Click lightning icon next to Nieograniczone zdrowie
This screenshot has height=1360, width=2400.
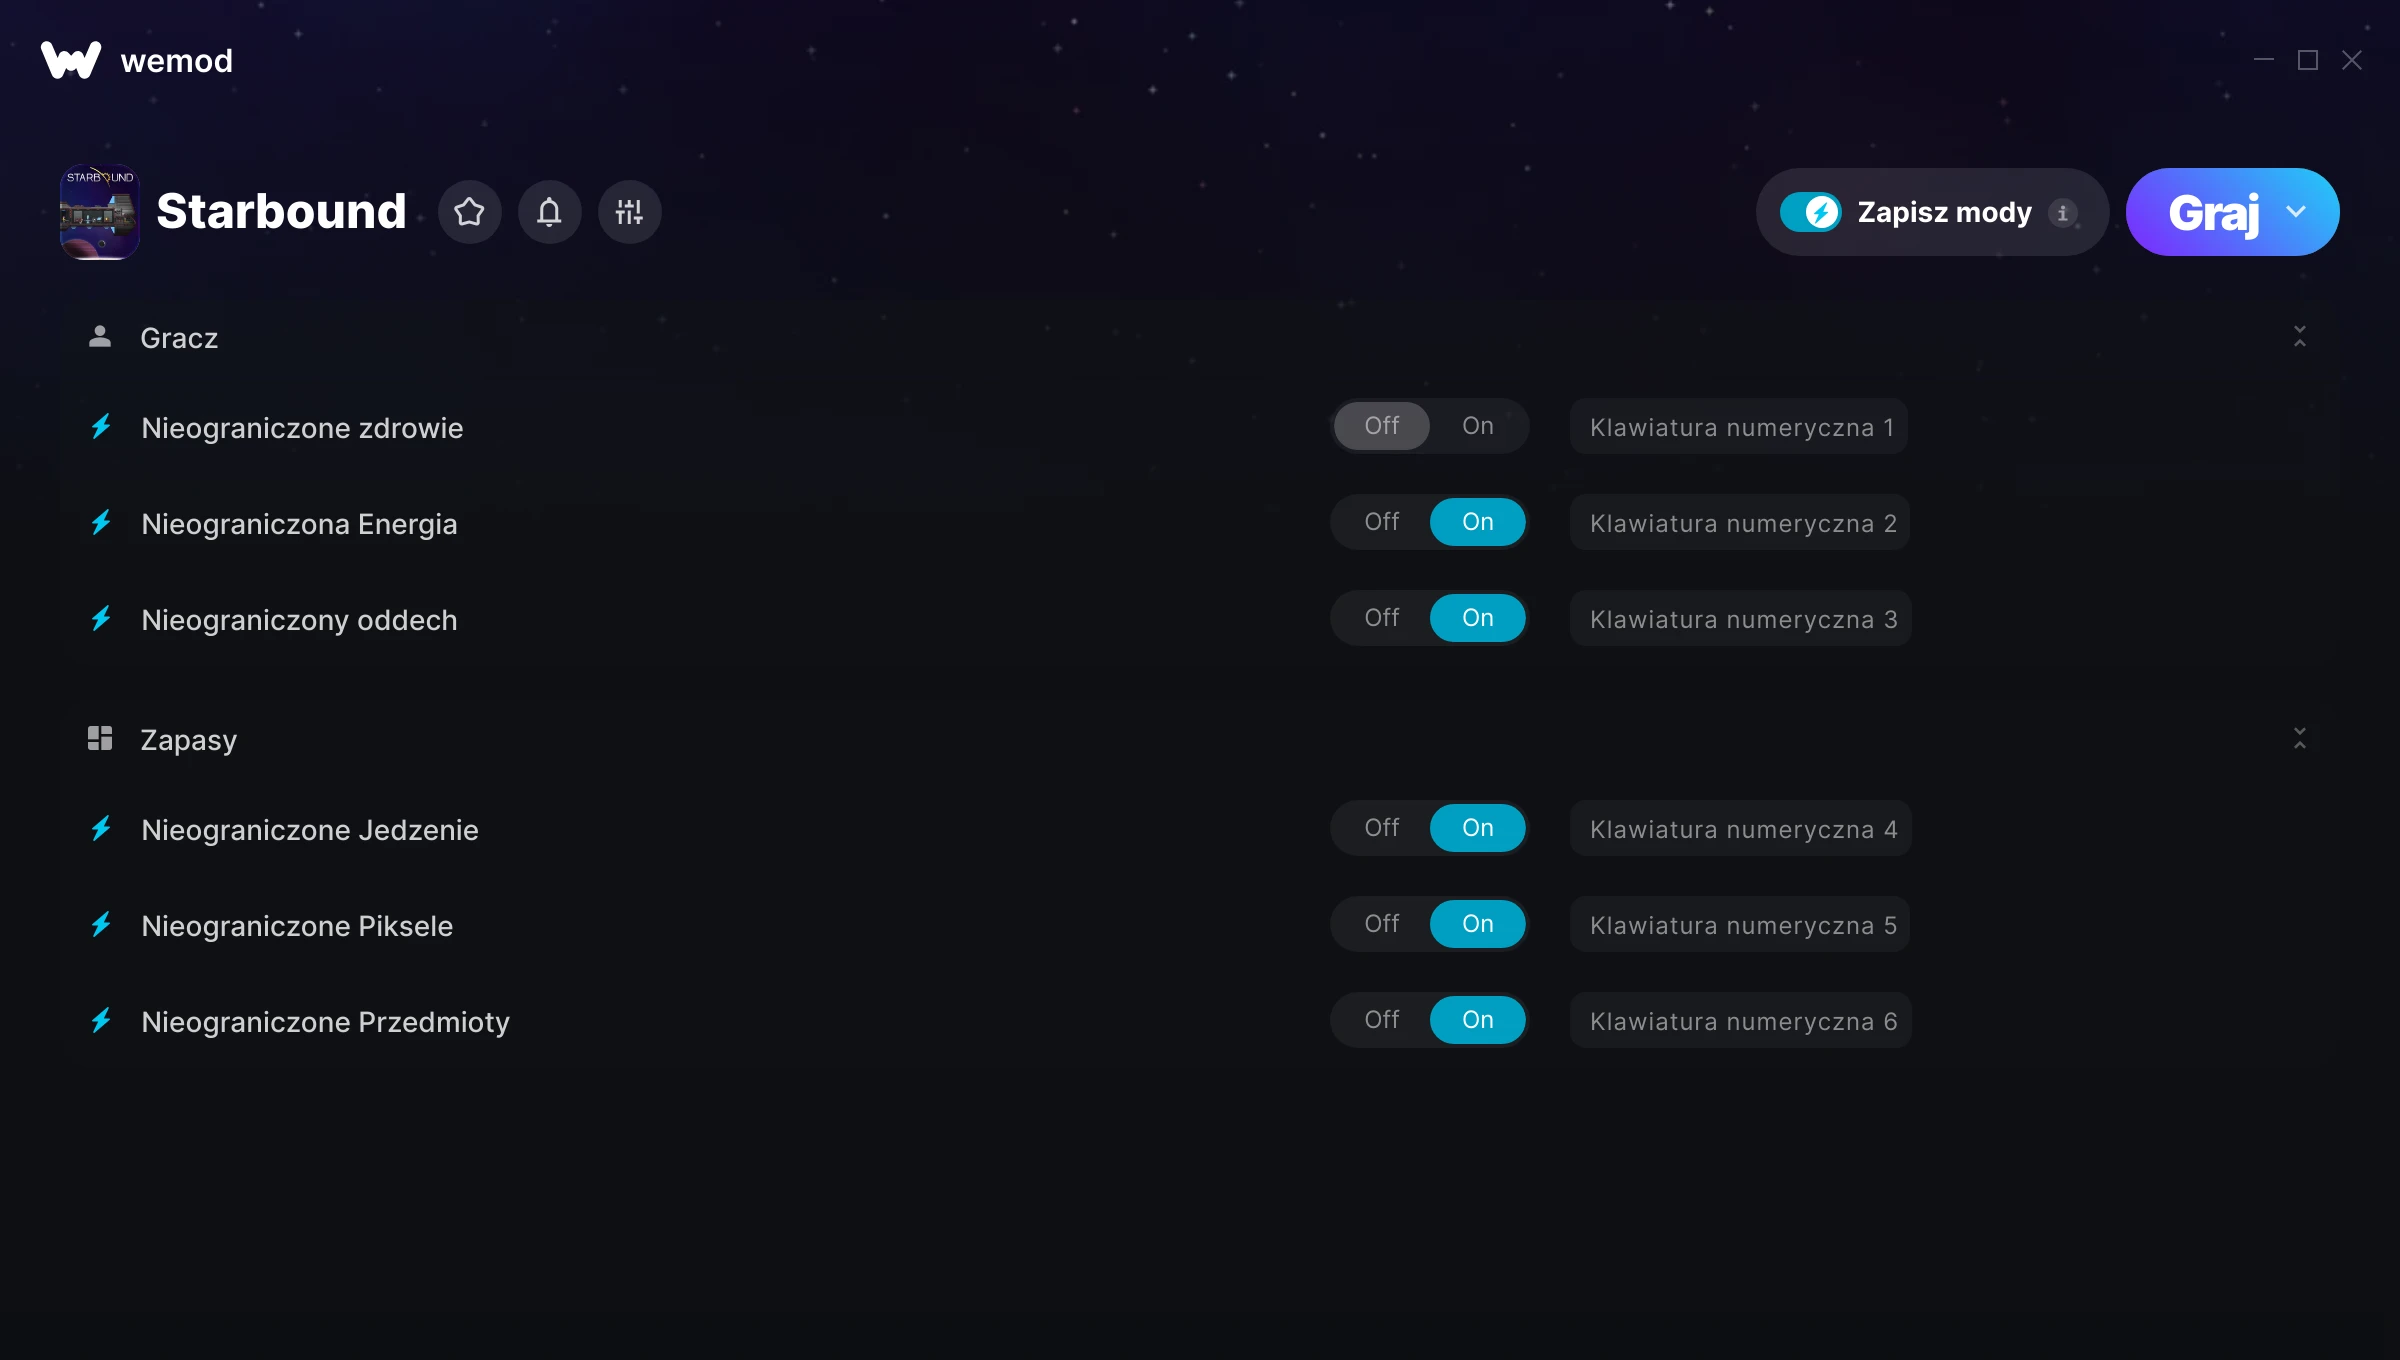(101, 427)
